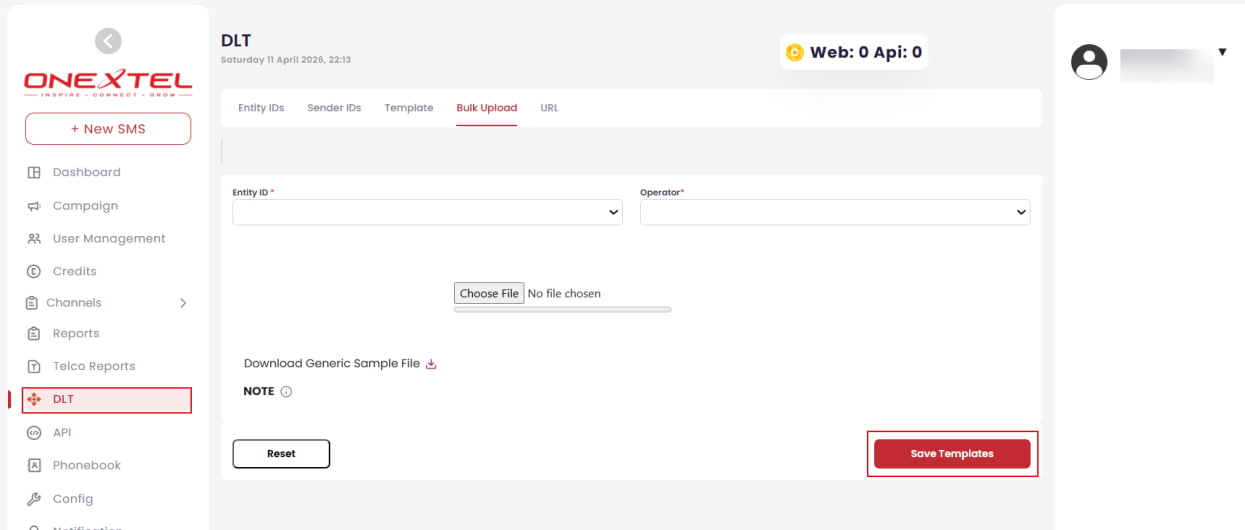Click the 'Entity ID *' field label

tap(253, 192)
